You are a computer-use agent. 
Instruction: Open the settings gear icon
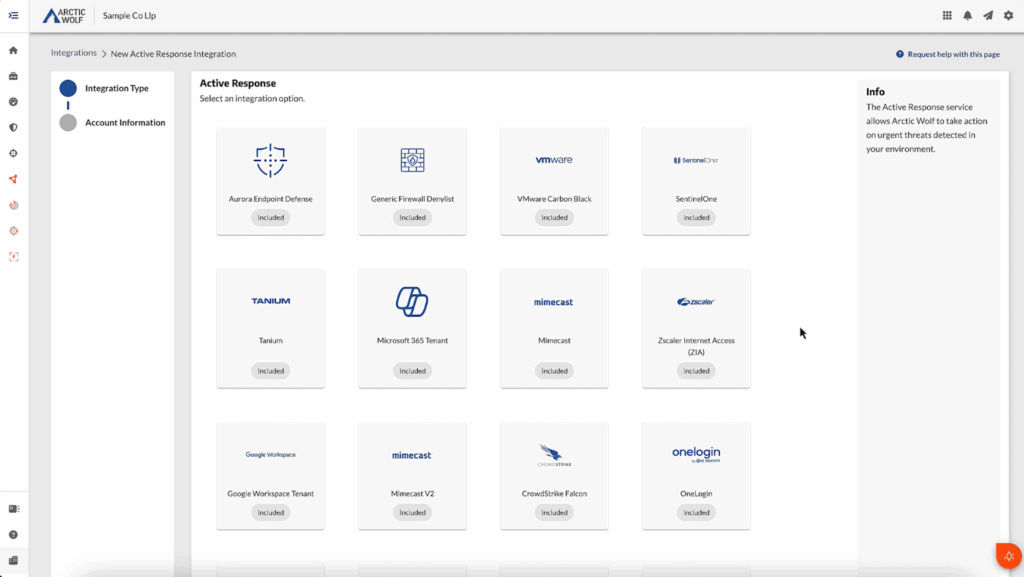pos(1008,16)
